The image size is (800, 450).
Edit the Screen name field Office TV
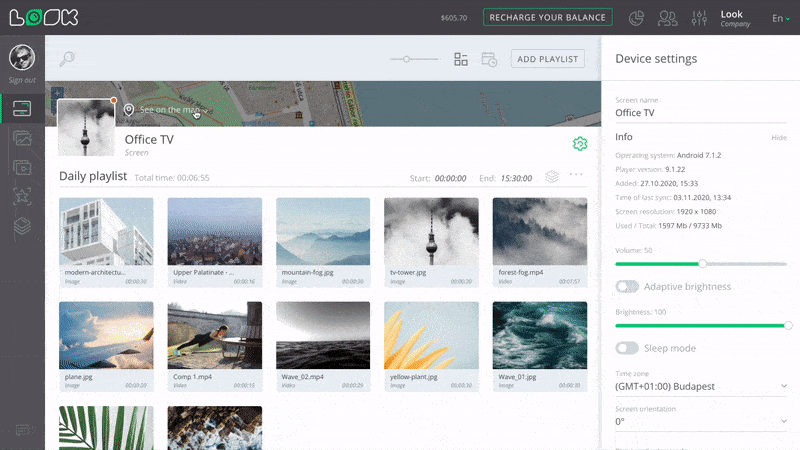[701, 113]
